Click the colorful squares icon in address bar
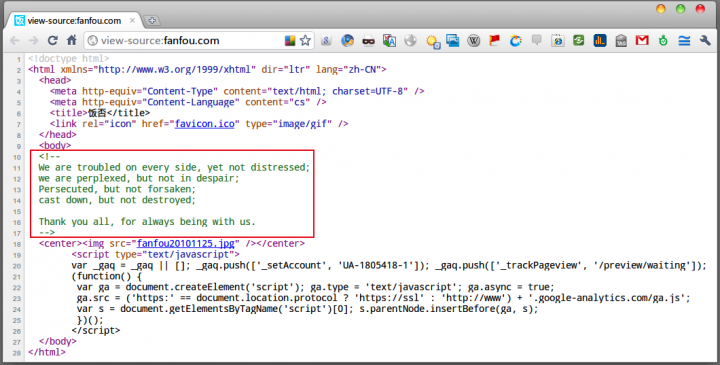 pyautogui.click(x=290, y=40)
